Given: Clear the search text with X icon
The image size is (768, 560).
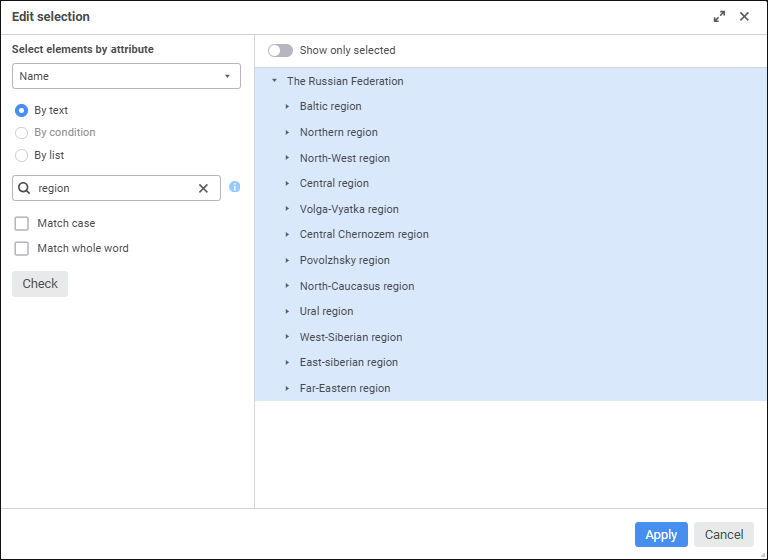Looking at the screenshot, I should pyautogui.click(x=204, y=188).
